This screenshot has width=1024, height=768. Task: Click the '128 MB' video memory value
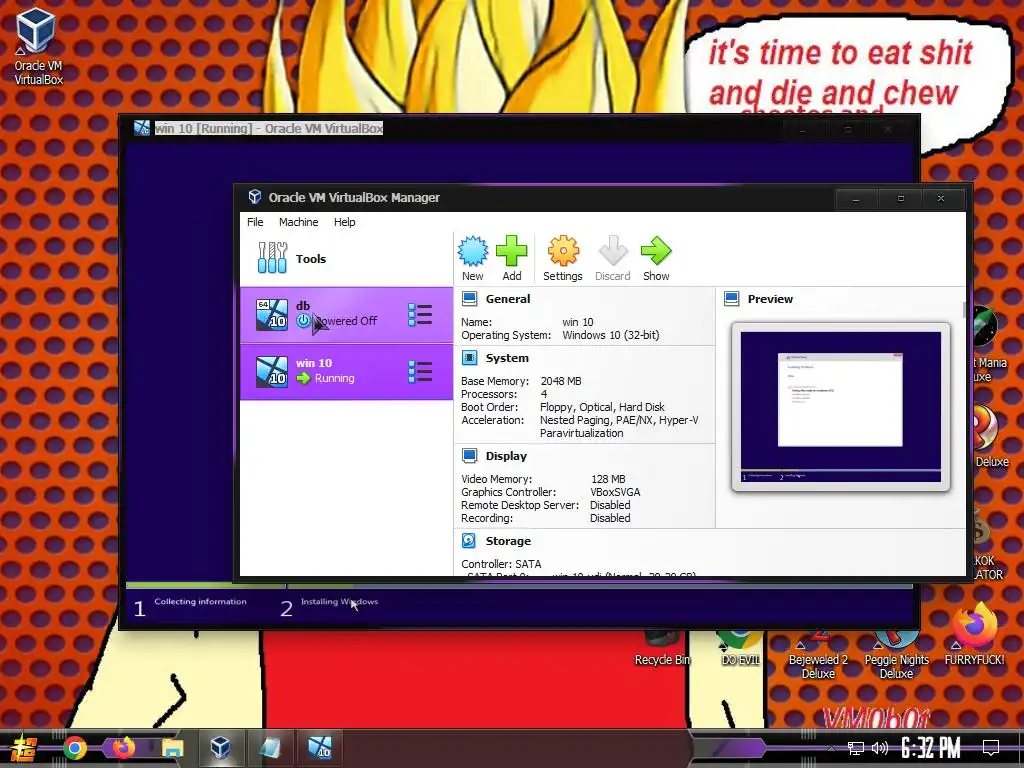click(608, 479)
